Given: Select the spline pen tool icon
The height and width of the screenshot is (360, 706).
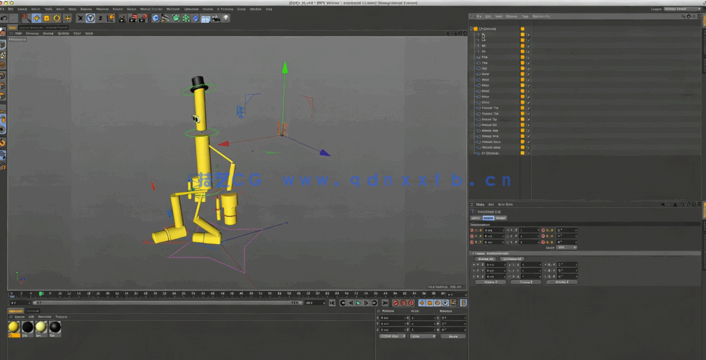Looking at the screenshot, I should pos(166,18).
